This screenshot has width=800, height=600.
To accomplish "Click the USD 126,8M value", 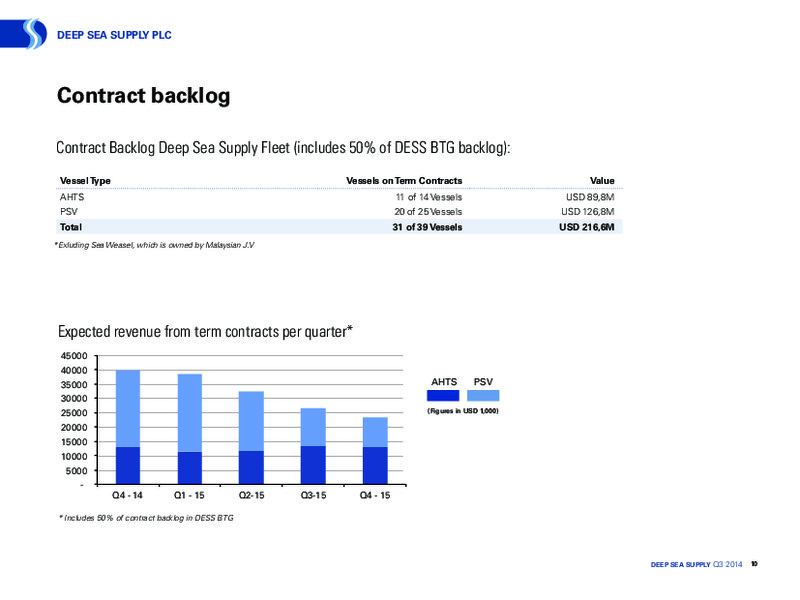I will click(x=588, y=211).
